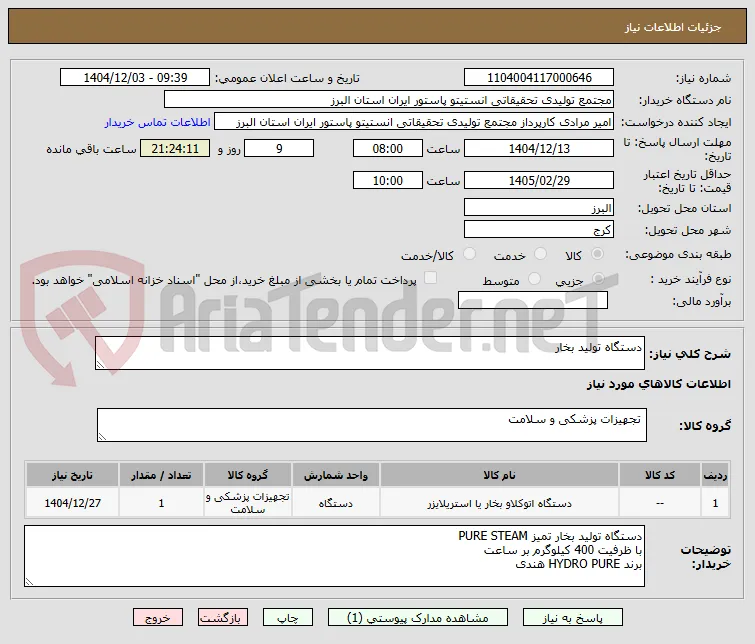
Task: Click the بازگشت back button
Action: [222, 618]
